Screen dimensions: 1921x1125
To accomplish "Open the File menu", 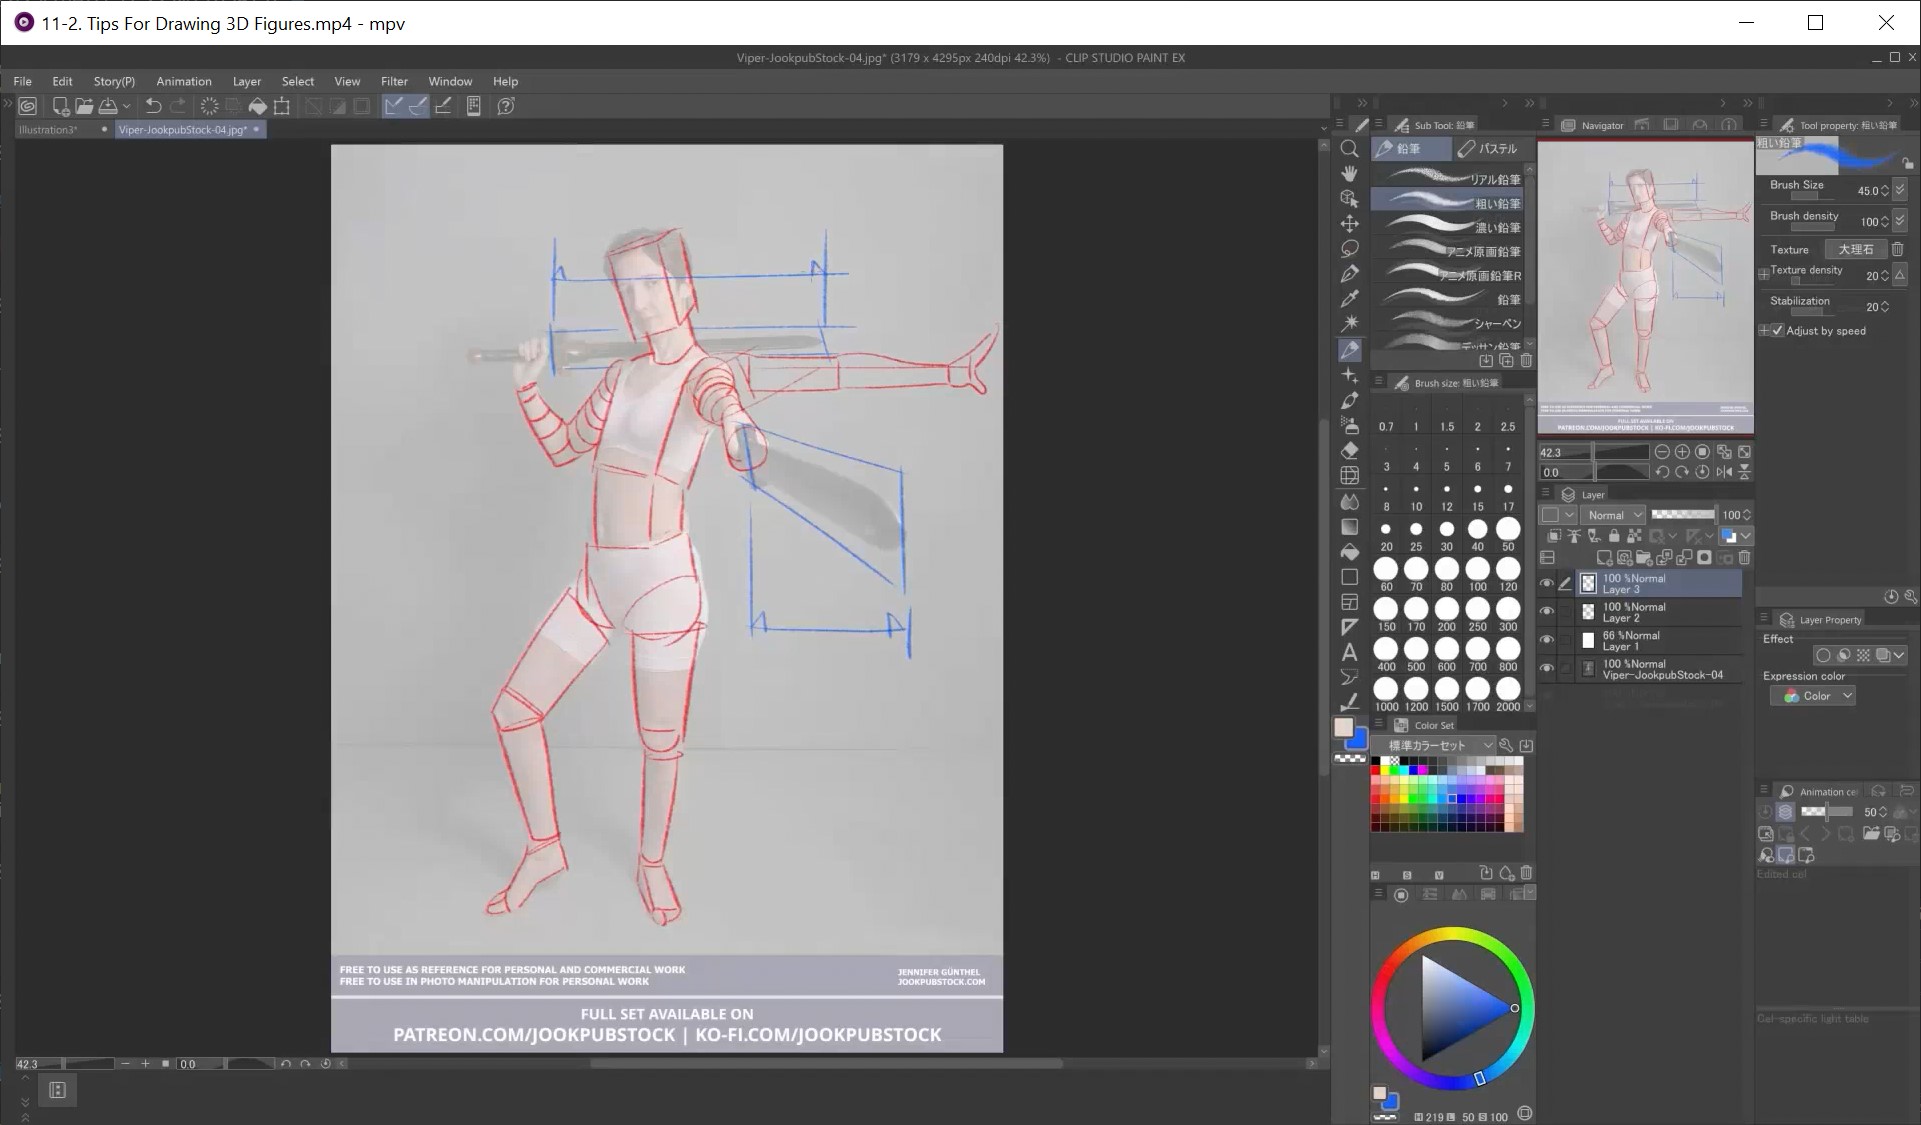I will [x=22, y=81].
